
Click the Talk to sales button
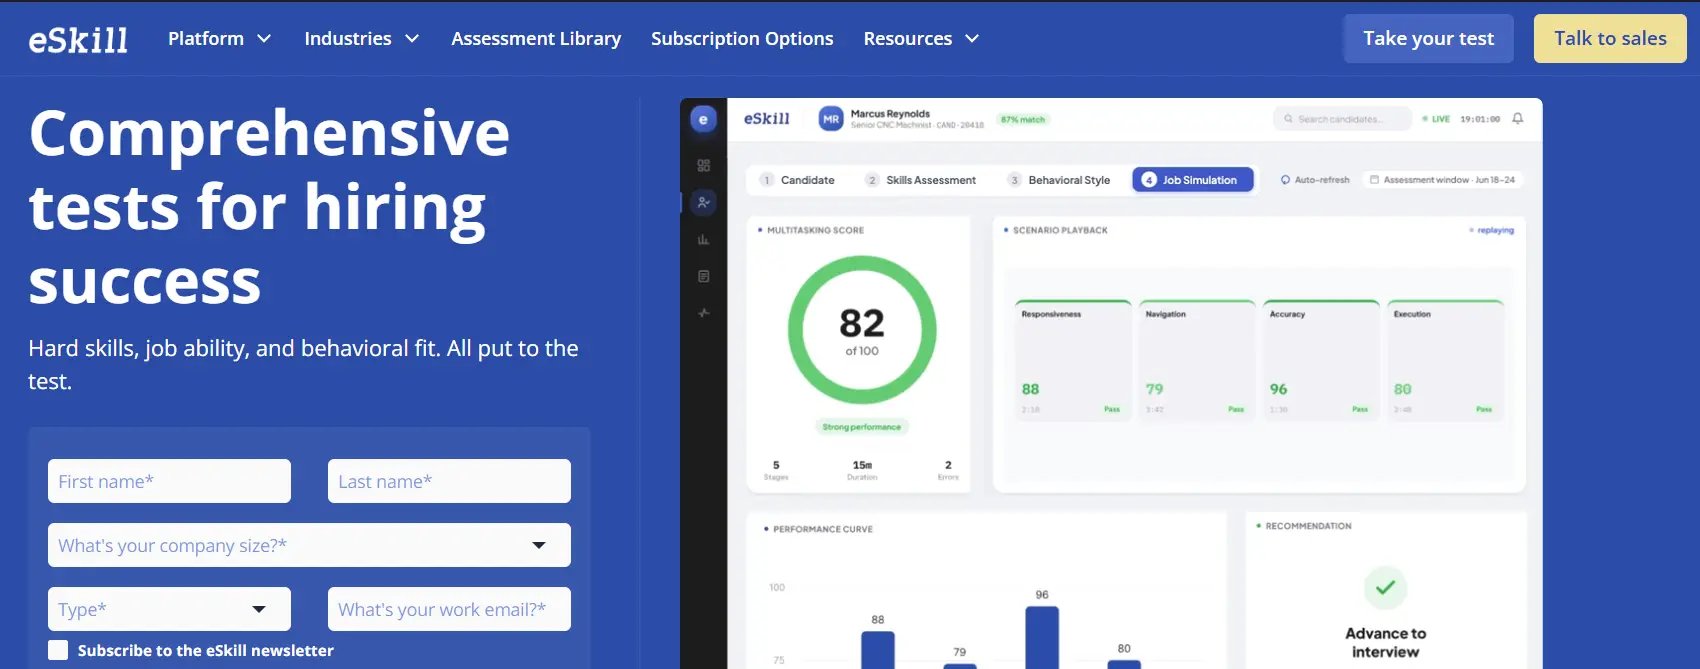pyautogui.click(x=1610, y=39)
